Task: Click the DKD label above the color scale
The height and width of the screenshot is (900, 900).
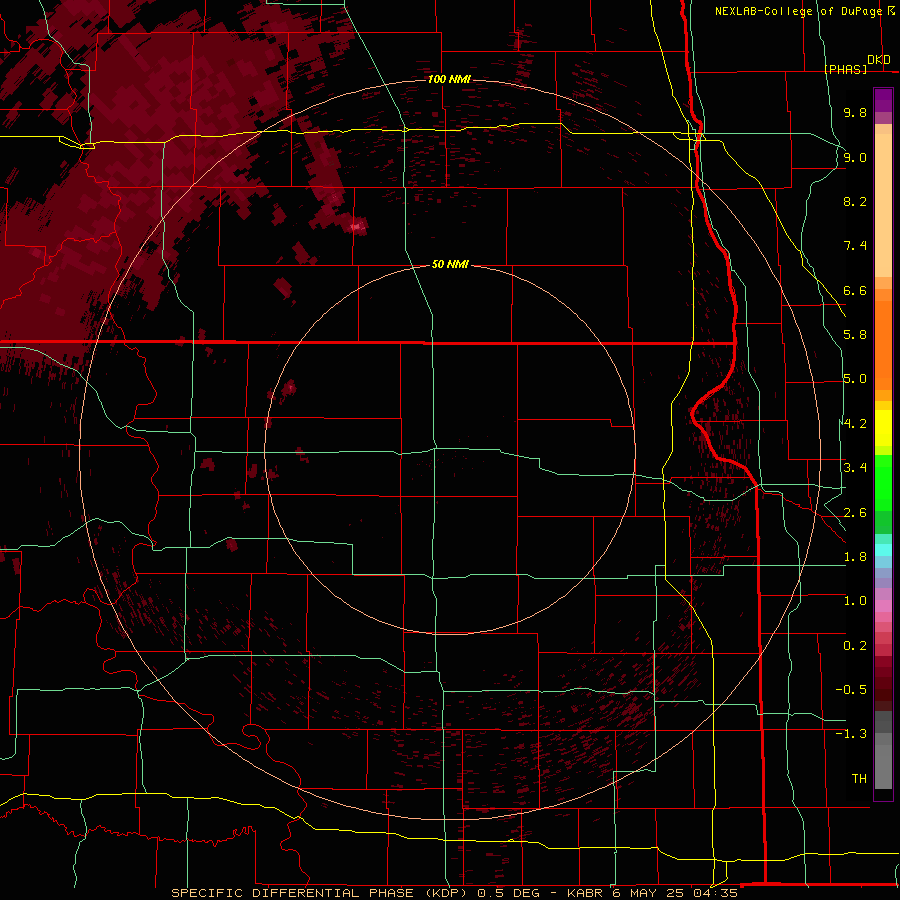Action: point(879,60)
